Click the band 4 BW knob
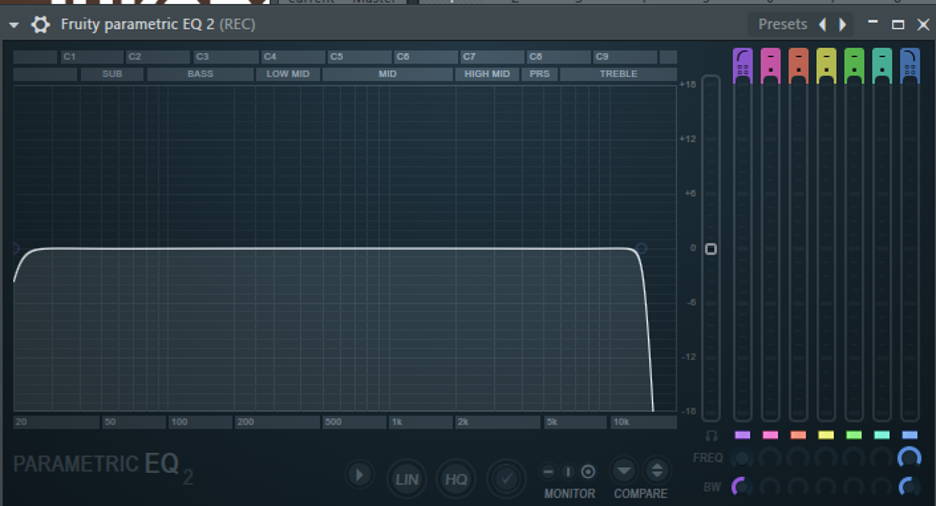The image size is (936, 506). pos(826,487)
